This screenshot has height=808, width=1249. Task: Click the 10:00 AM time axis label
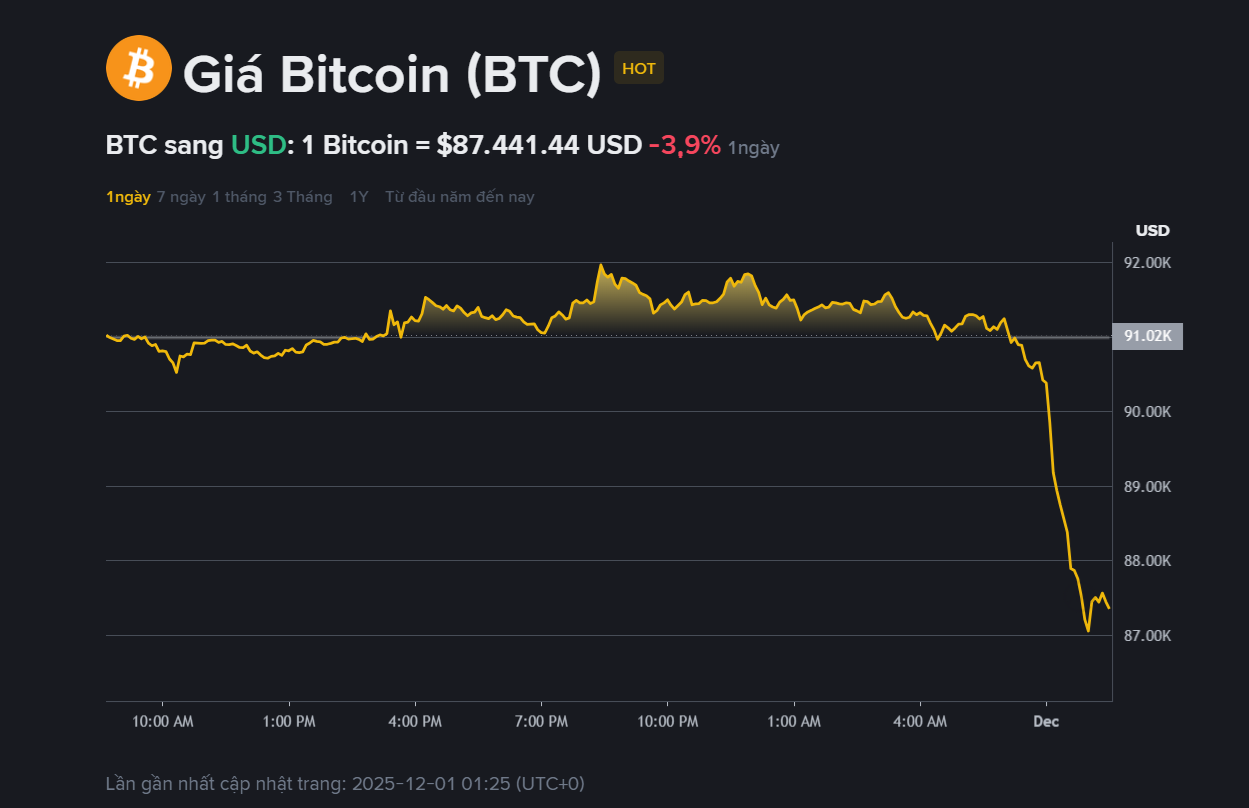click(163, 721)
